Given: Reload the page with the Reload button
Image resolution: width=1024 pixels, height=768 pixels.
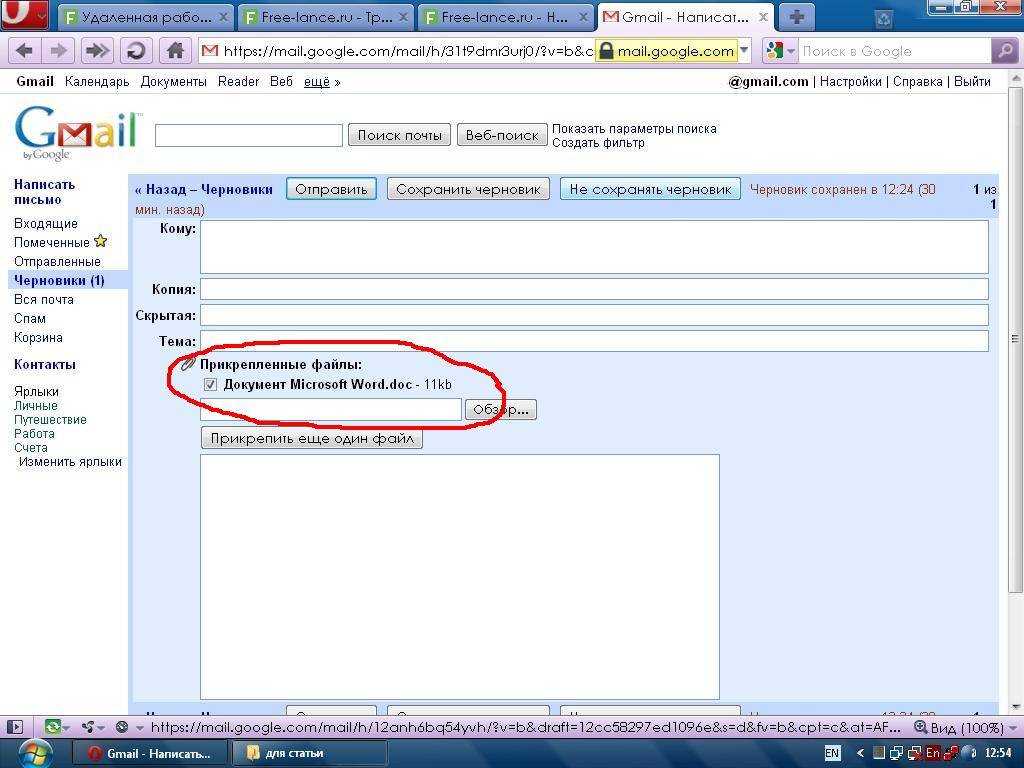Looking at the screenshot, I should click(136, 51).
